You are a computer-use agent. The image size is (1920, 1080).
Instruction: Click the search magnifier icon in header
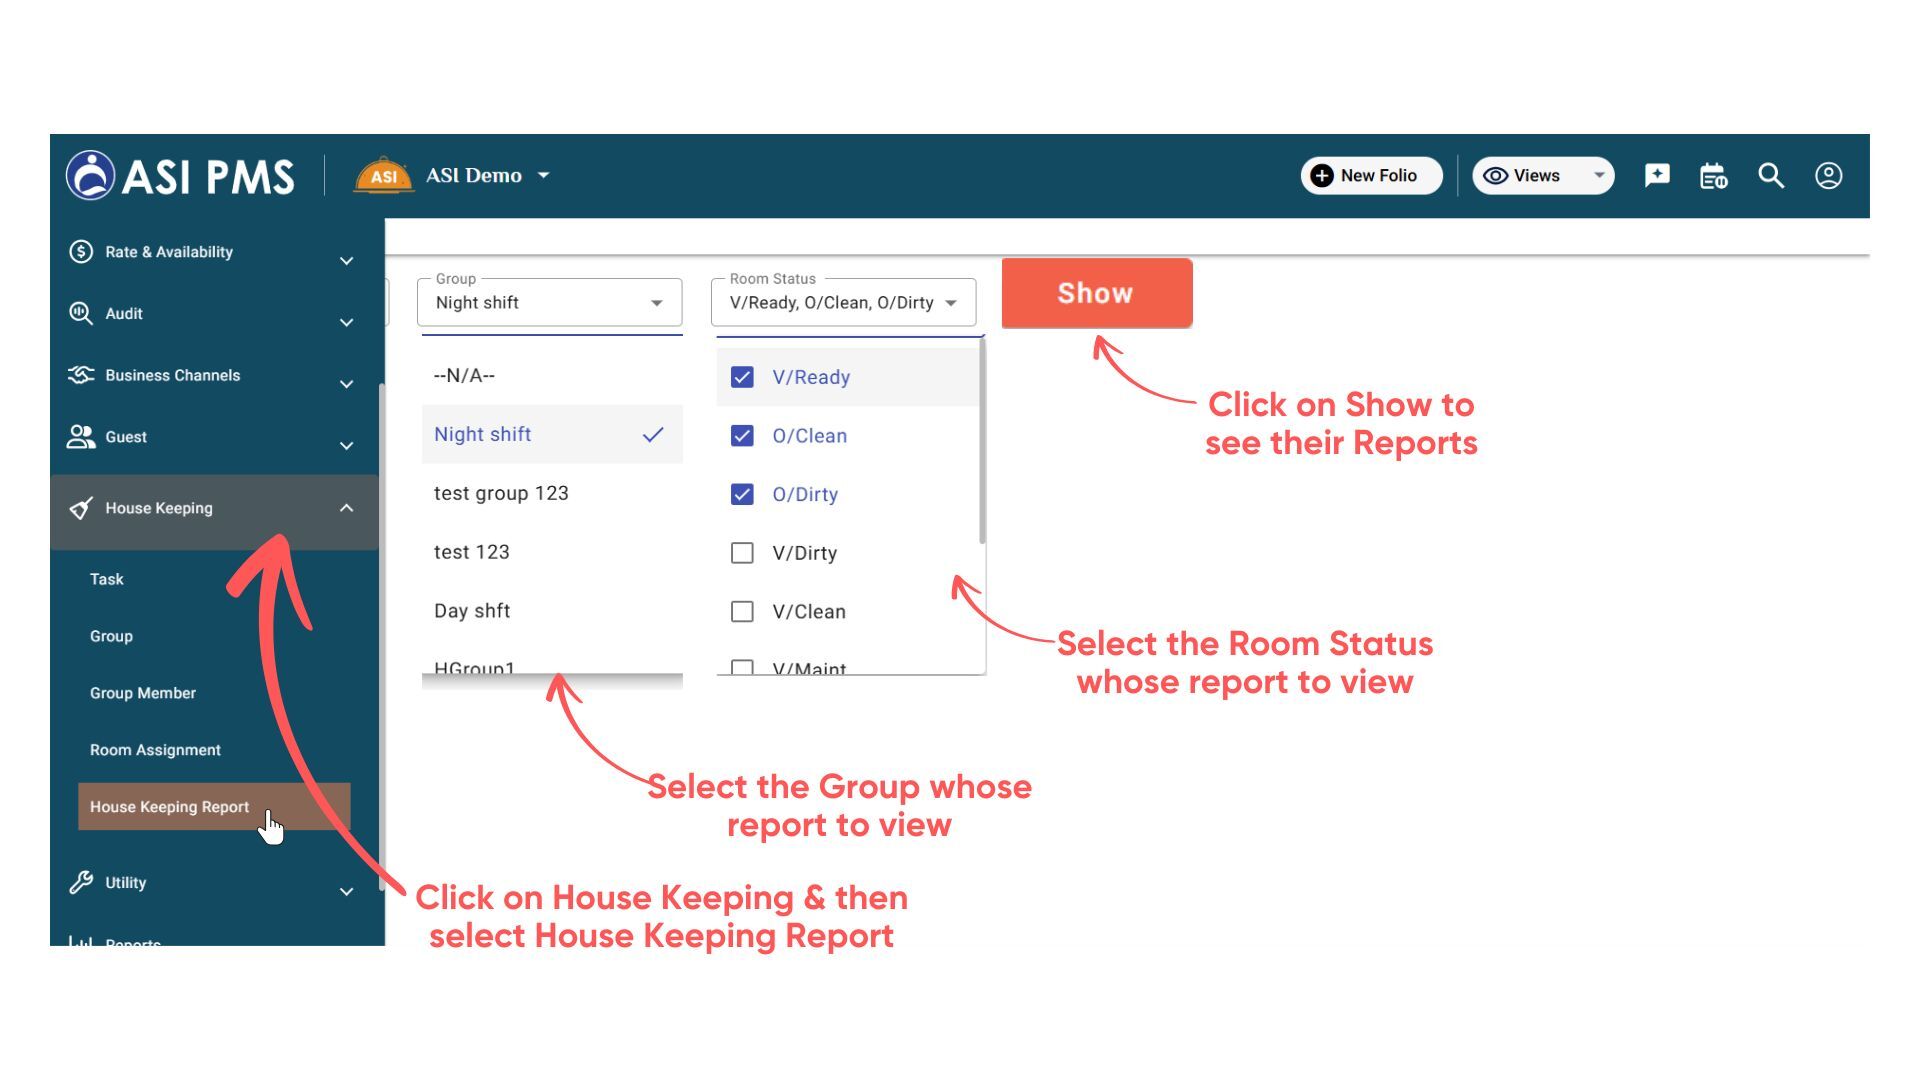coord(1771,176)
